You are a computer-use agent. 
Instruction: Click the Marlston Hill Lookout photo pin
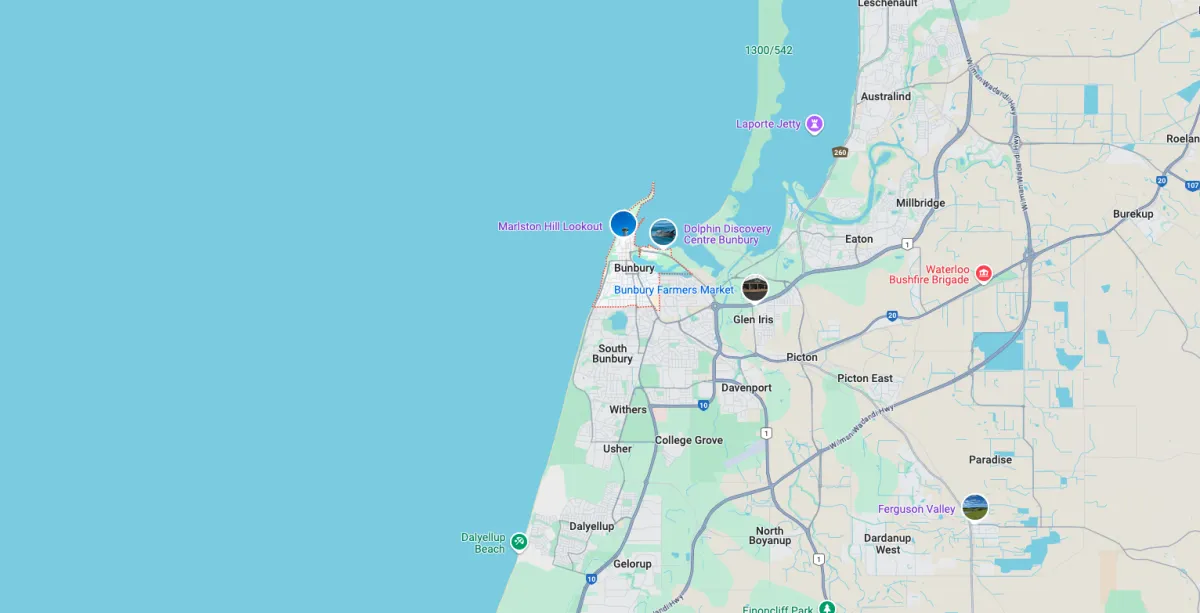(x=623, y=224)
